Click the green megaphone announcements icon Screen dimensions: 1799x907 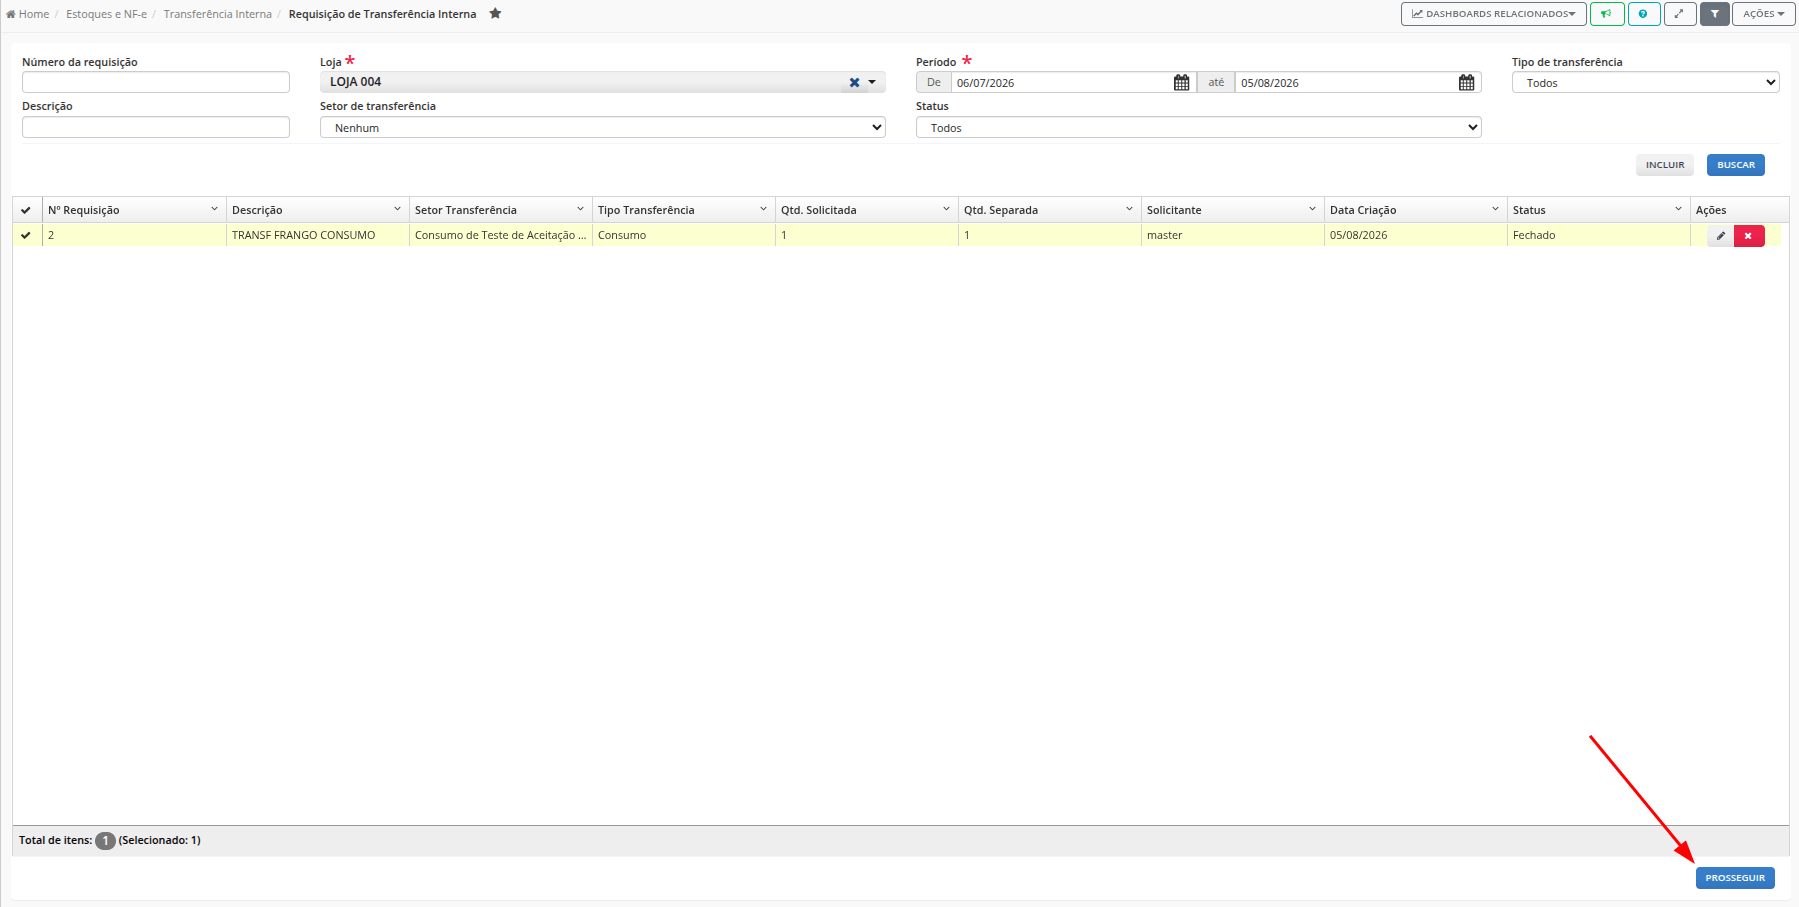[x=1606, y=14]
